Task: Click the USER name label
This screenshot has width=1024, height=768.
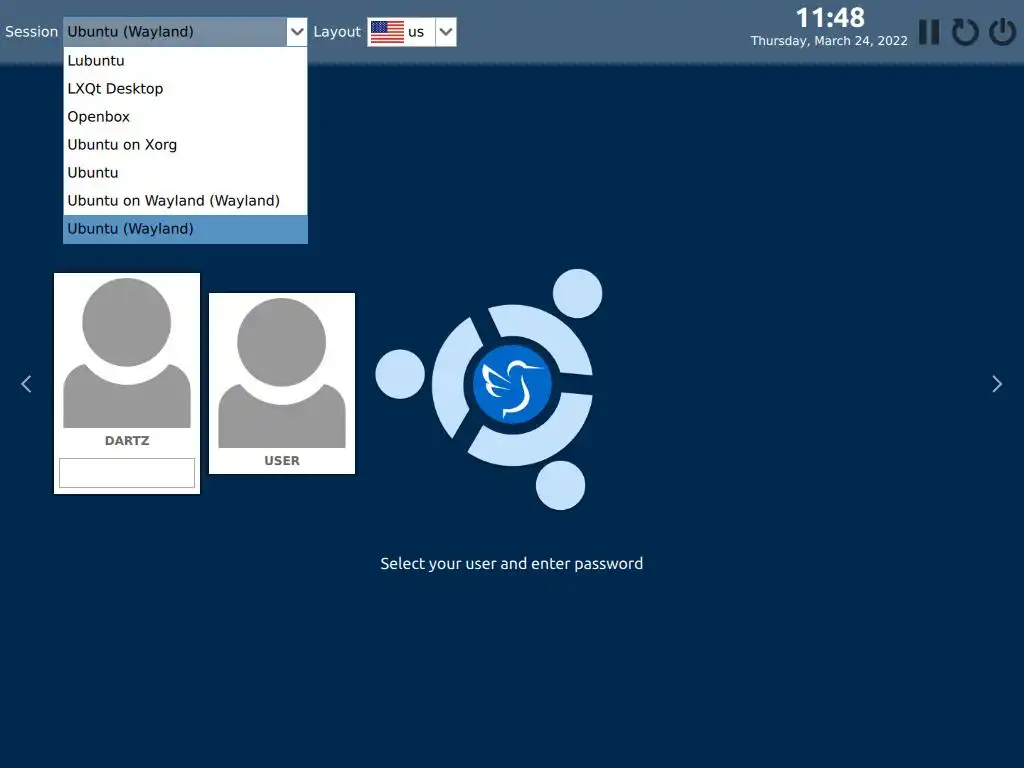Action: click(x=281, y=461)
